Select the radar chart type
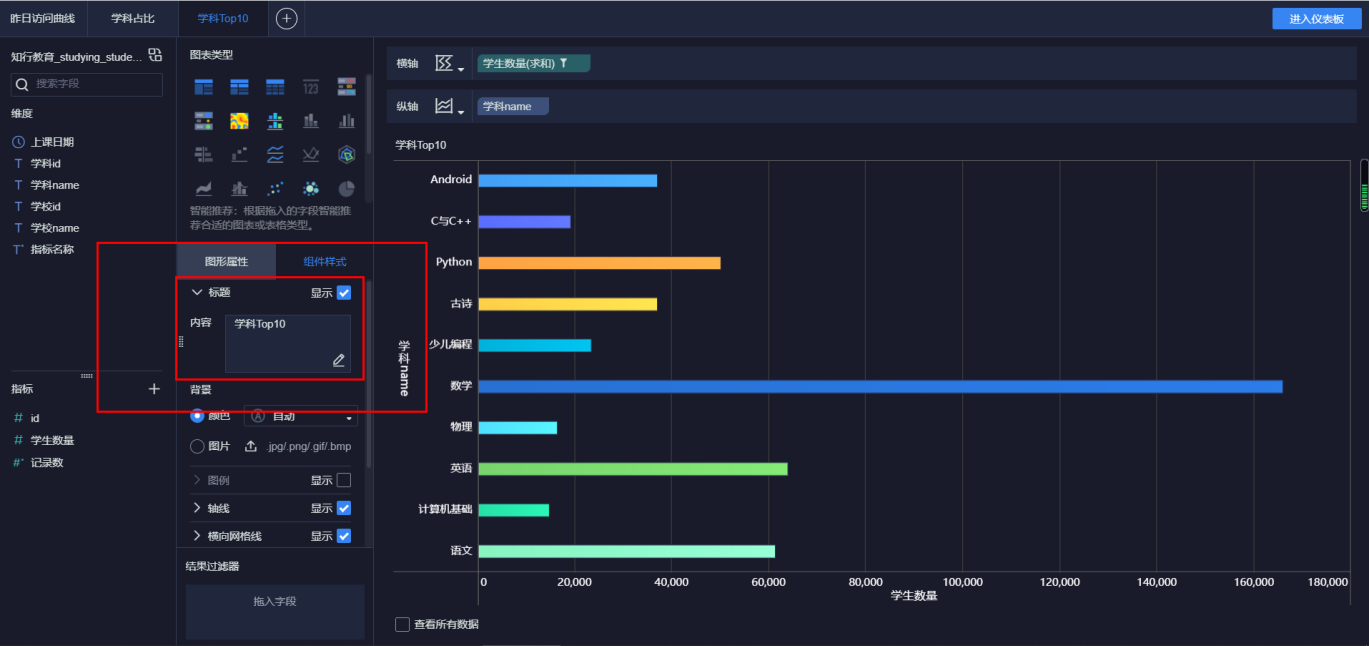1369x646 pixels. click(347, 154)
